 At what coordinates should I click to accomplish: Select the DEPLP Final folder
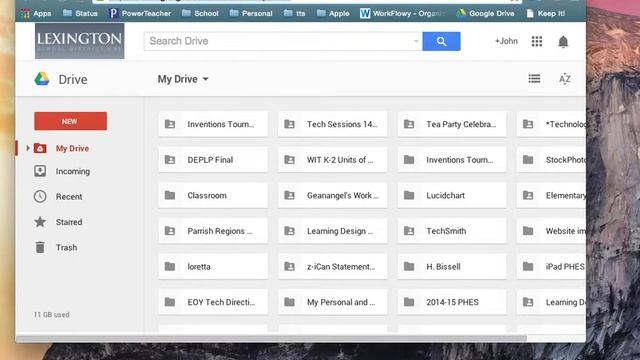pyautogui.click(x=213, y=160)
